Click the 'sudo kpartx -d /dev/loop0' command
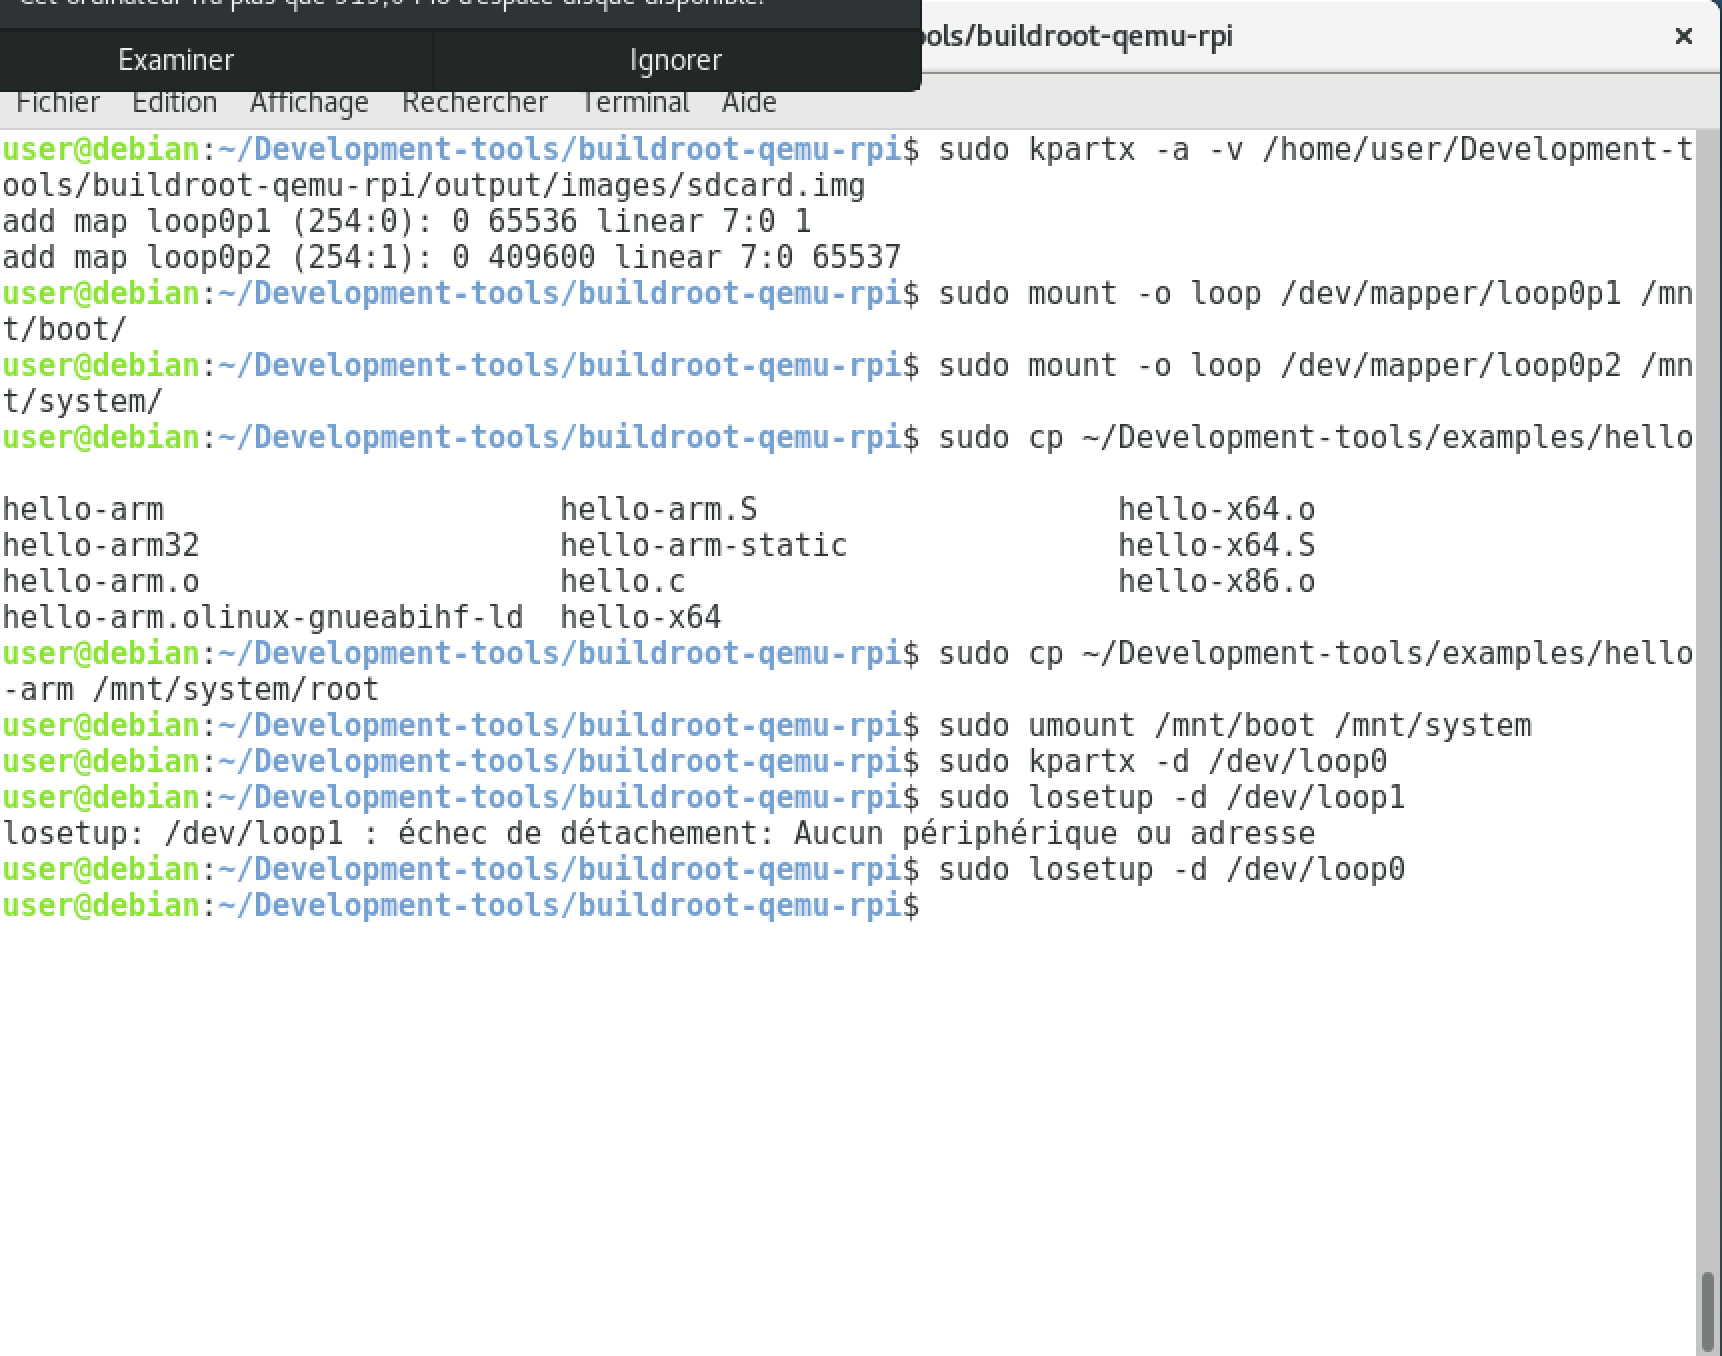 click(x=1163, y=761)
